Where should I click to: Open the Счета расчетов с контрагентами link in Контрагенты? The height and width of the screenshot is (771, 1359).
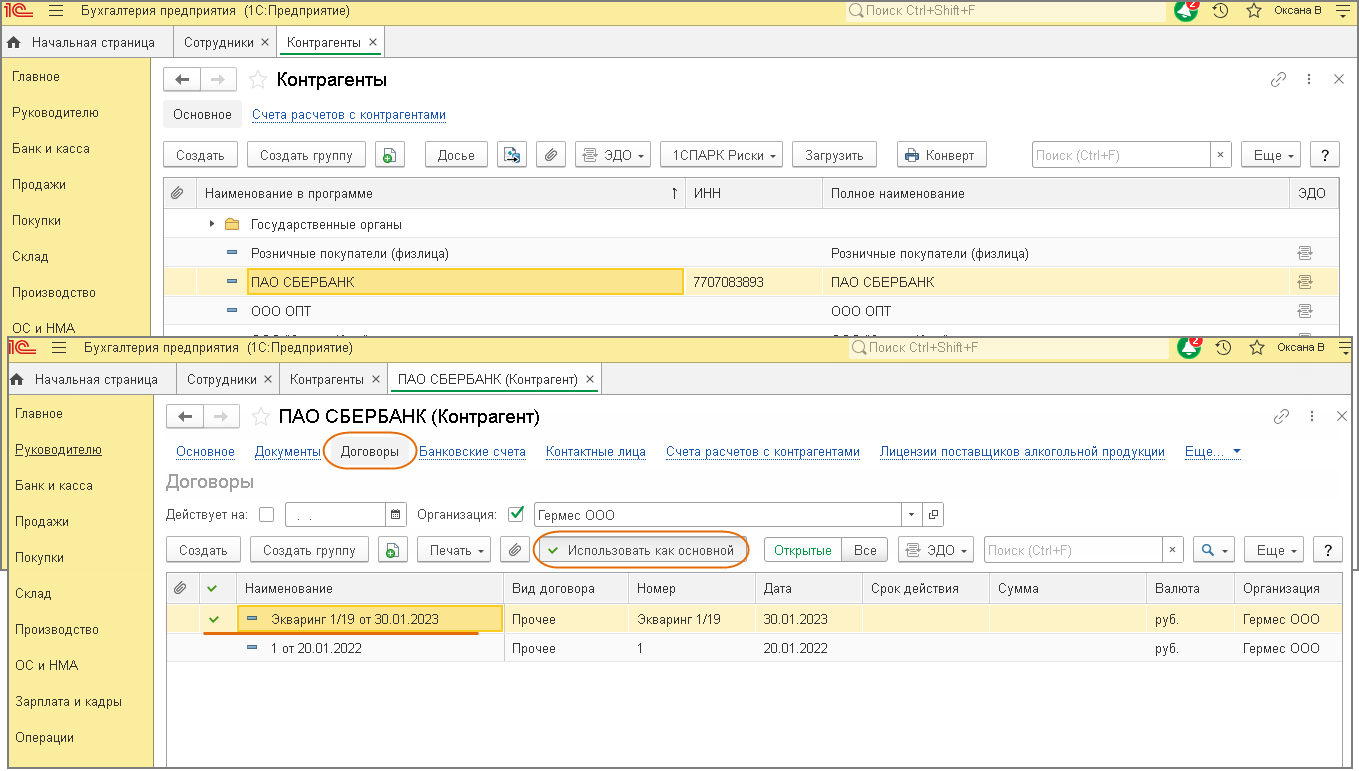tap(349, 115)
